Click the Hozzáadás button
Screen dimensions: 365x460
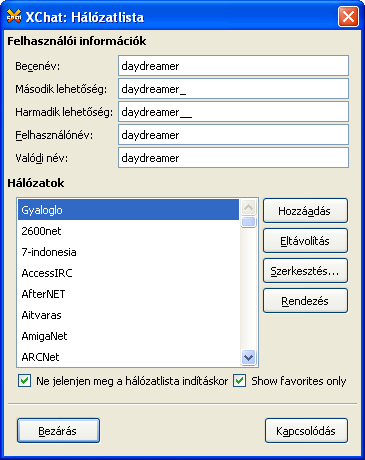(305, 211)
